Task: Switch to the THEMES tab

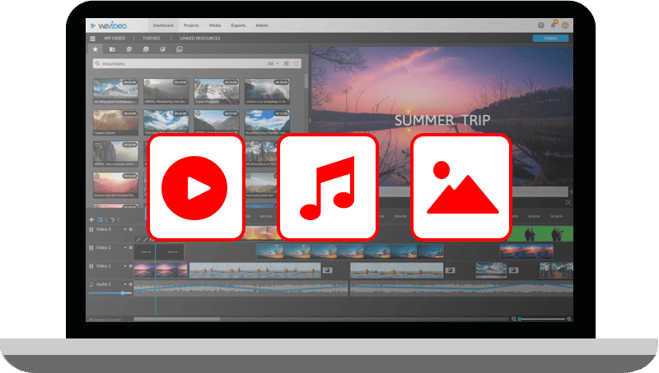Action: [x=151, y=38]
